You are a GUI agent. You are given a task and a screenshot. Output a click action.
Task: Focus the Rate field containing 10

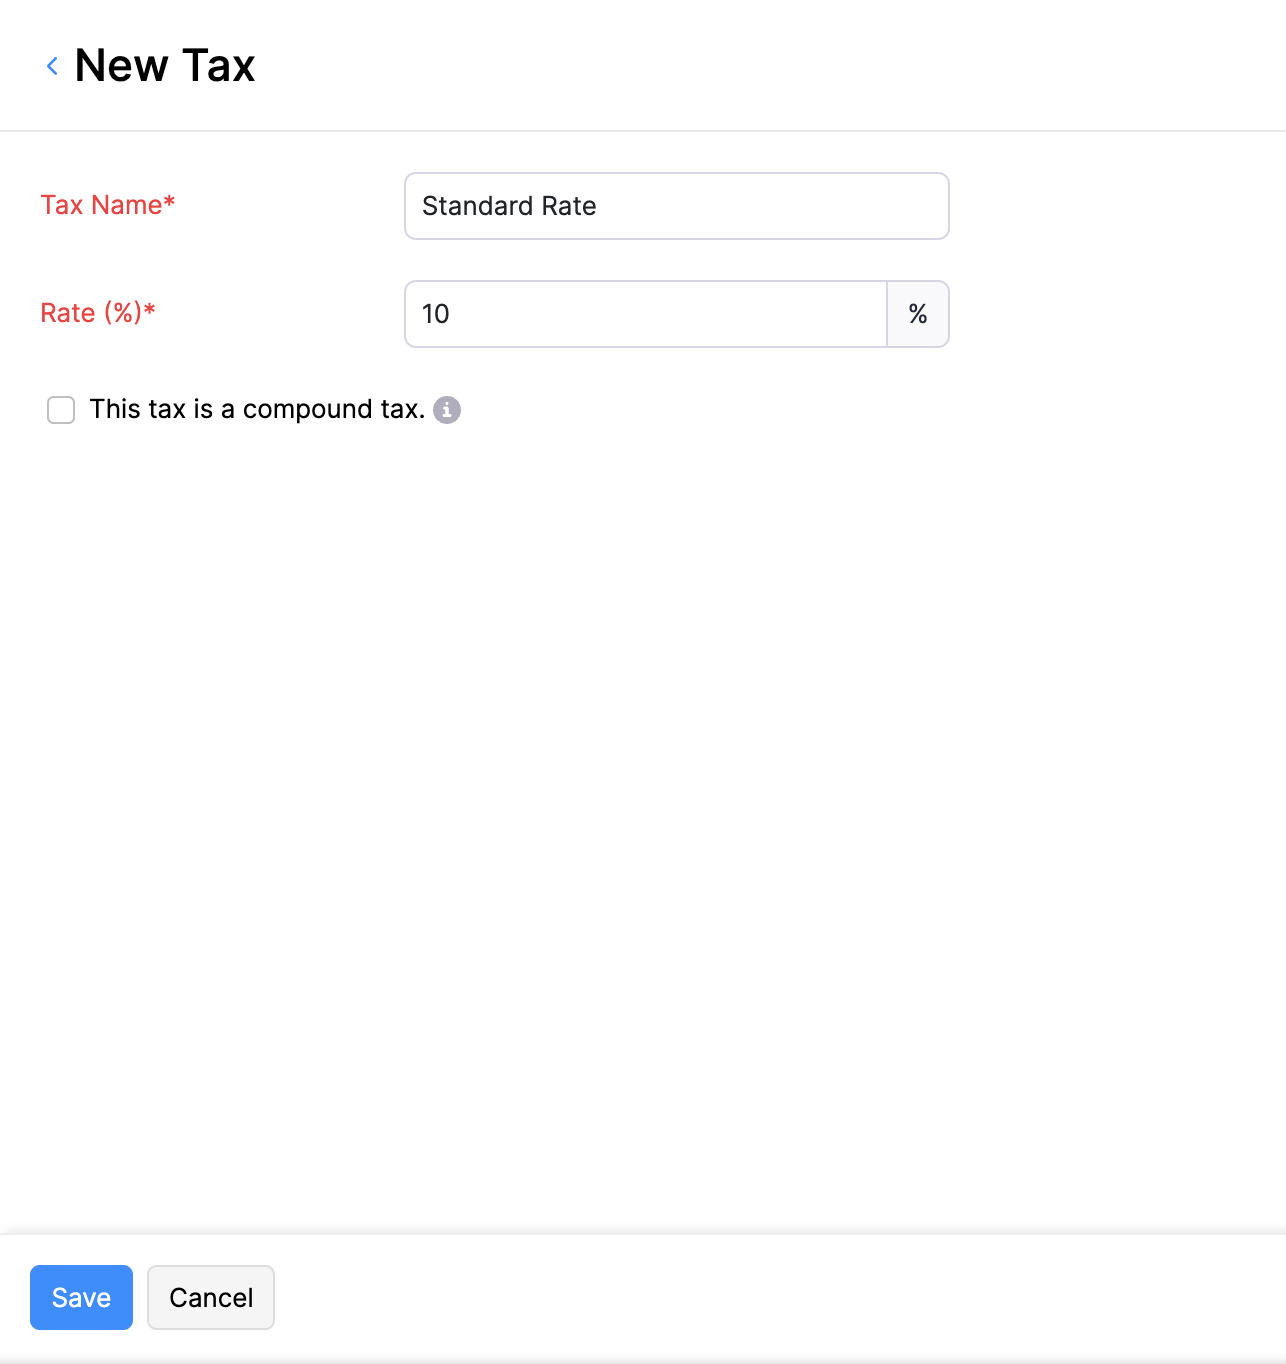(x=644, y=314)
